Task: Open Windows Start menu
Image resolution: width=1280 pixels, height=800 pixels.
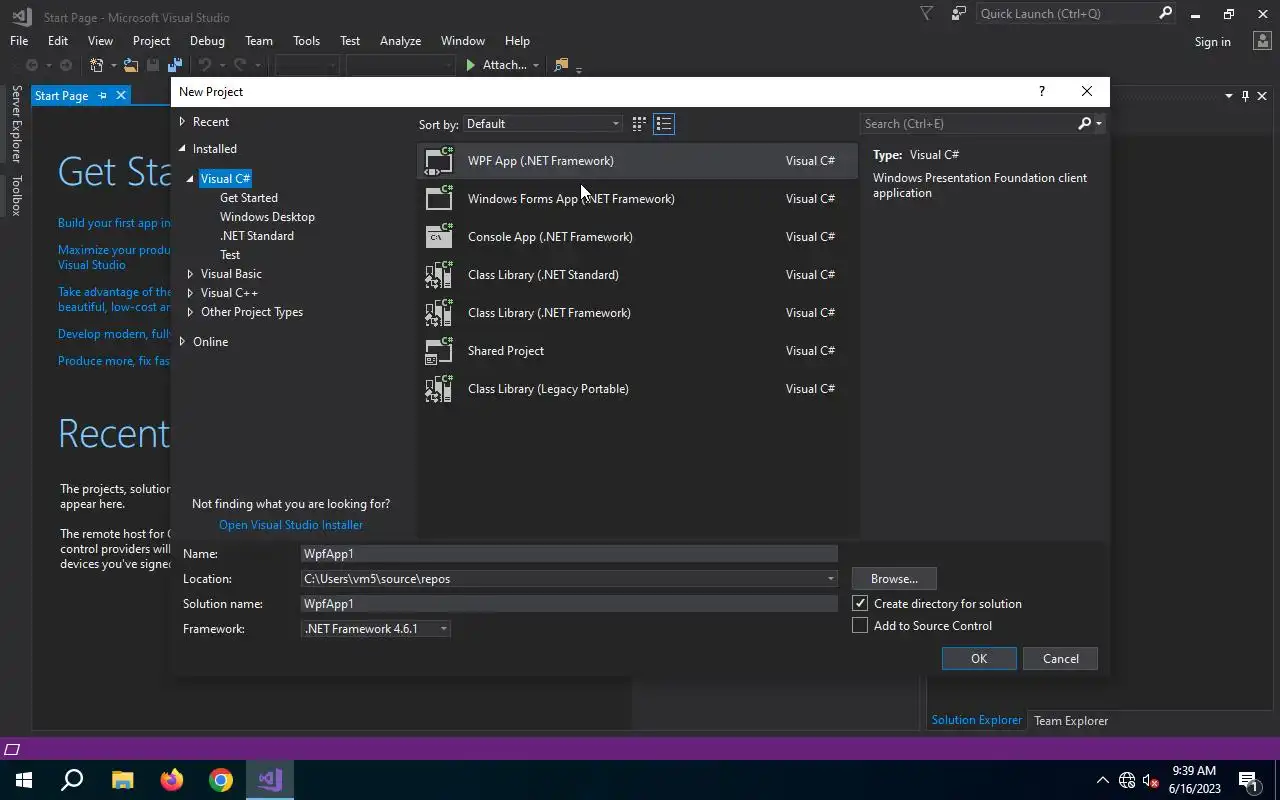Action: click(x=24, y=780)
